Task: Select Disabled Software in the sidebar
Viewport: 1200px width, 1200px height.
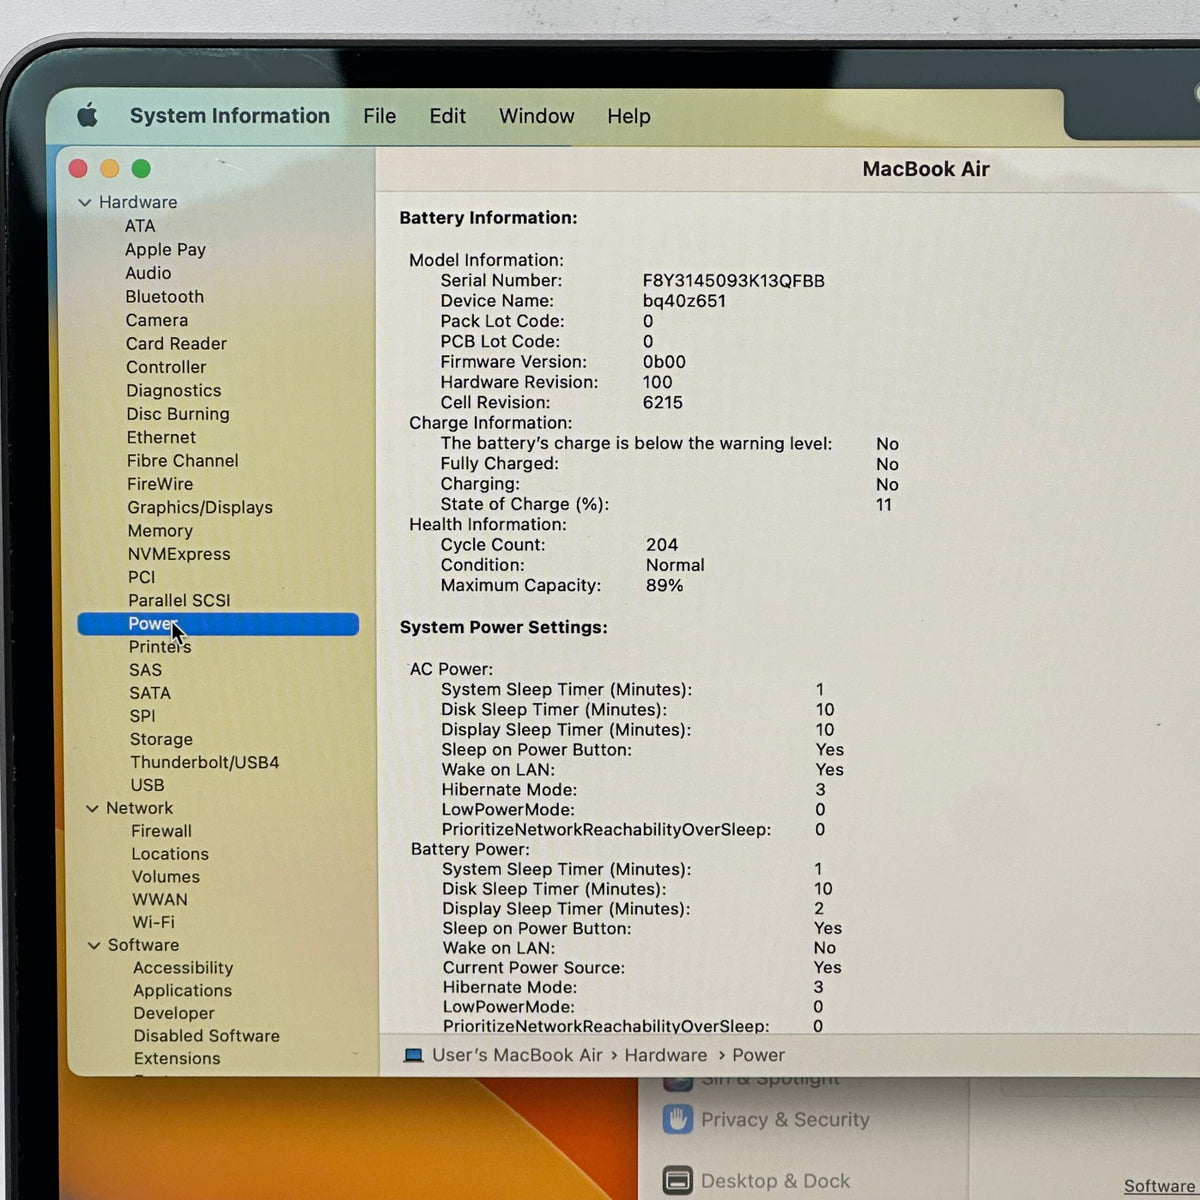Action: click(207, 1036)
